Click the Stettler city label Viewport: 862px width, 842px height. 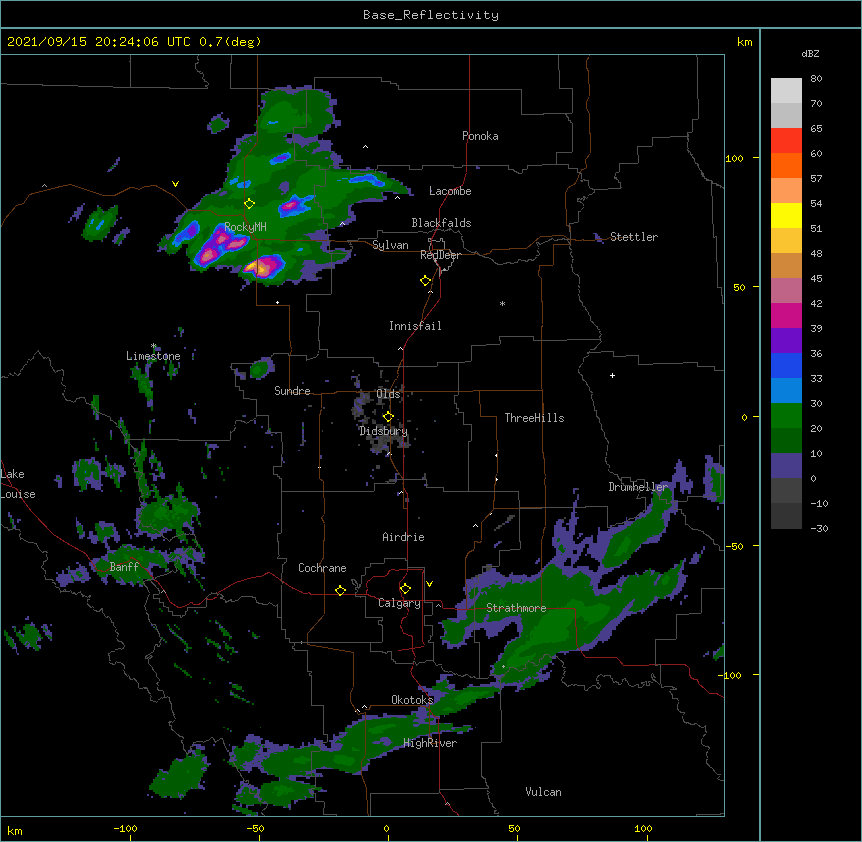click(634, 237)
